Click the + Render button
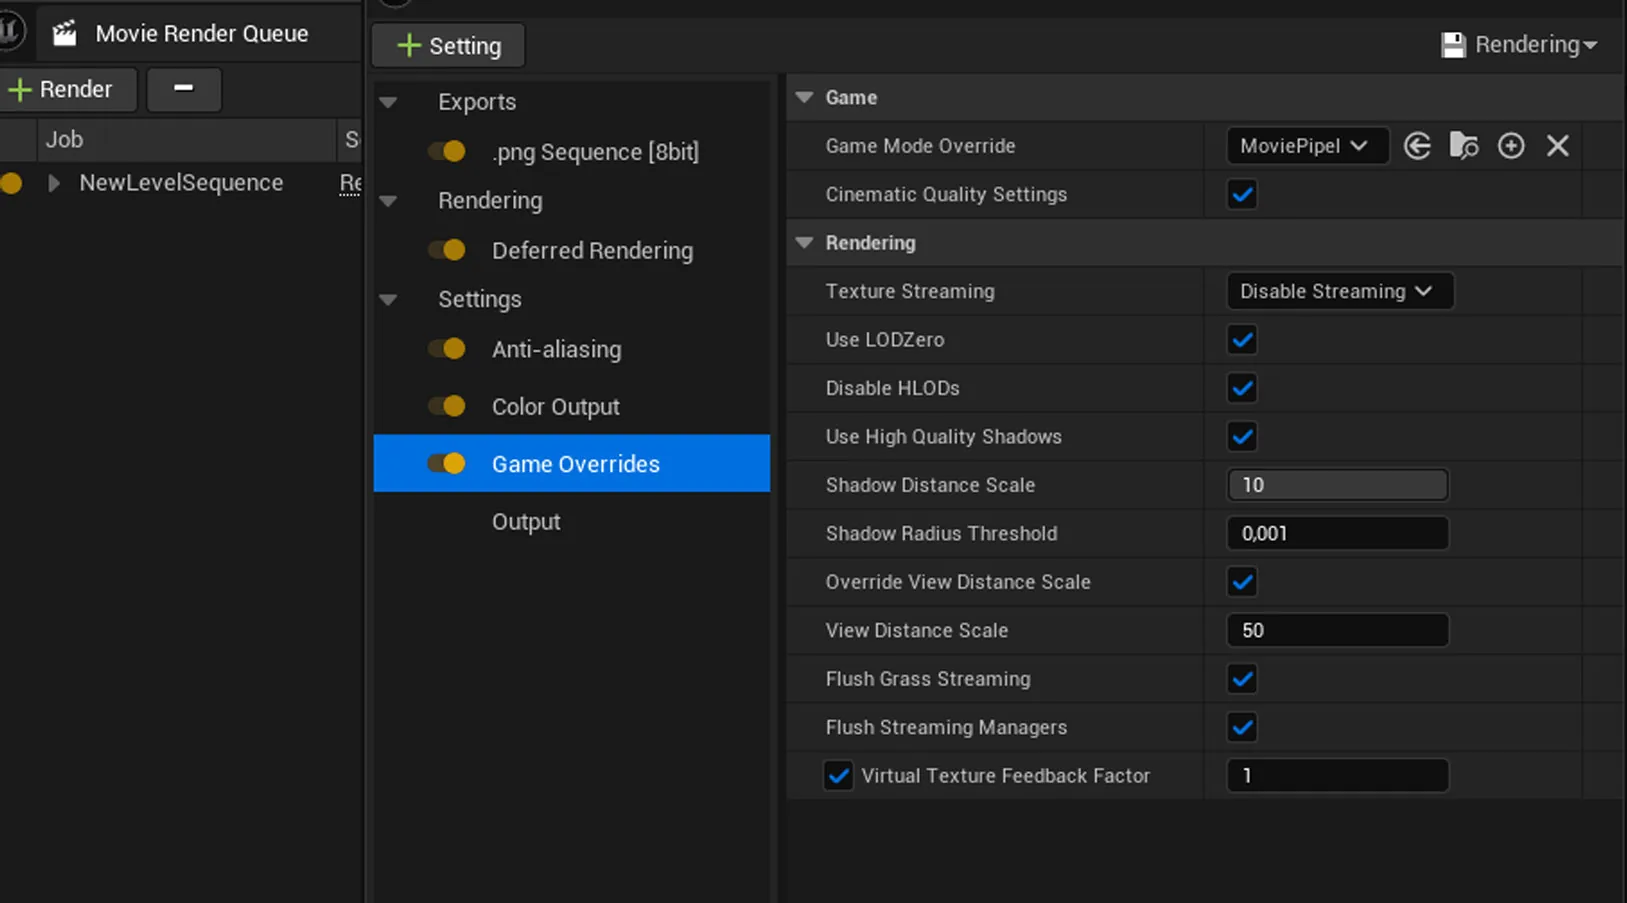The image size is (1627, 903). pos(68,89)
